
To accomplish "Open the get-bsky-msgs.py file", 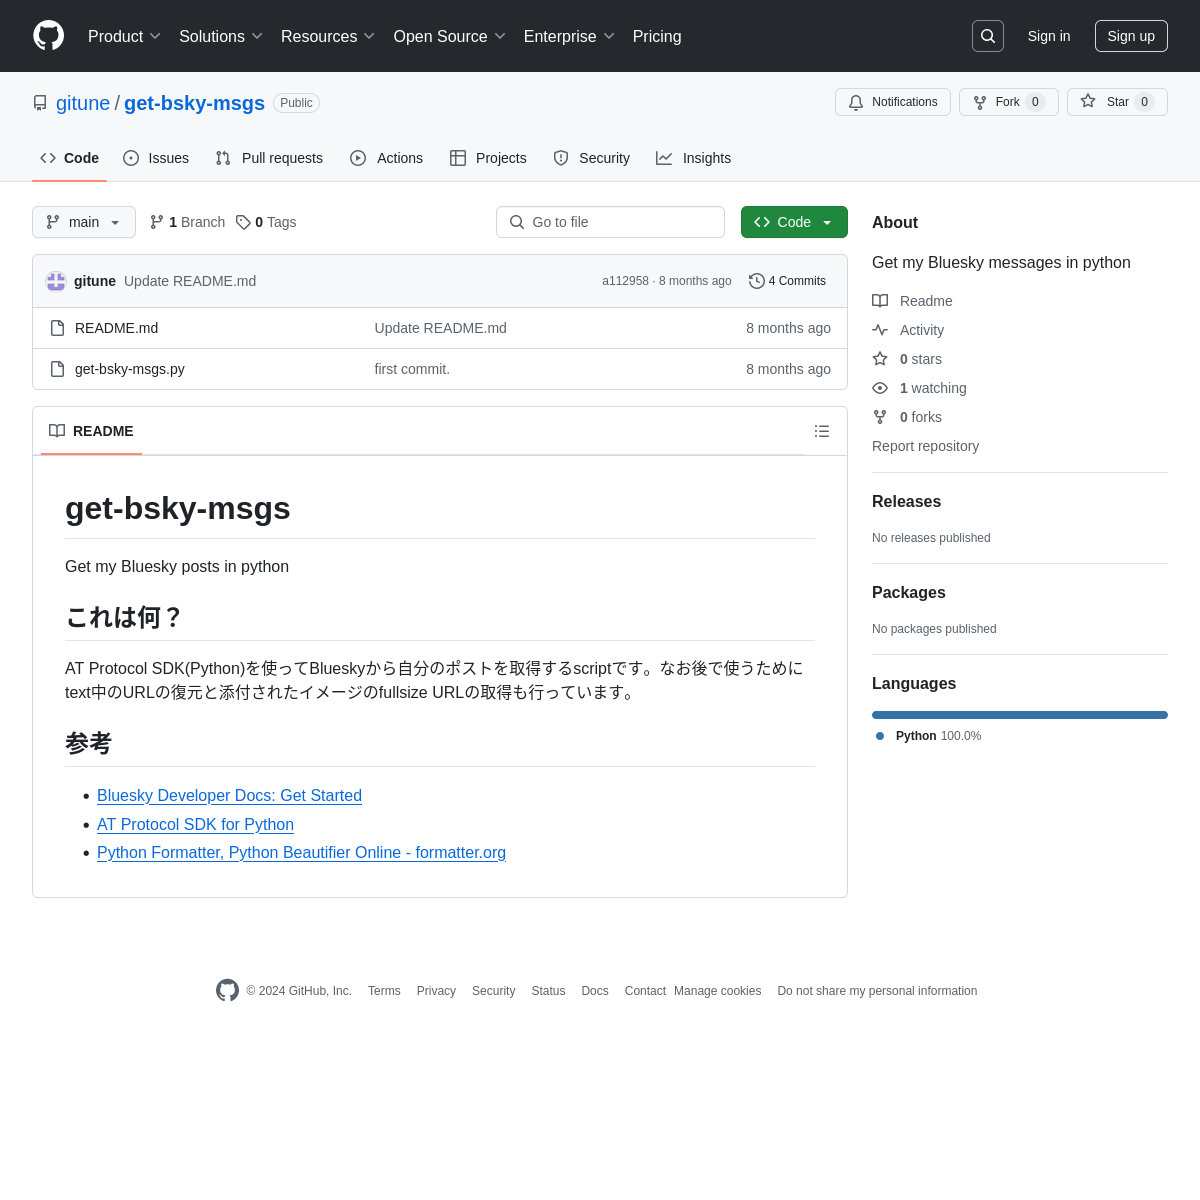I will (x=130, y=369).
